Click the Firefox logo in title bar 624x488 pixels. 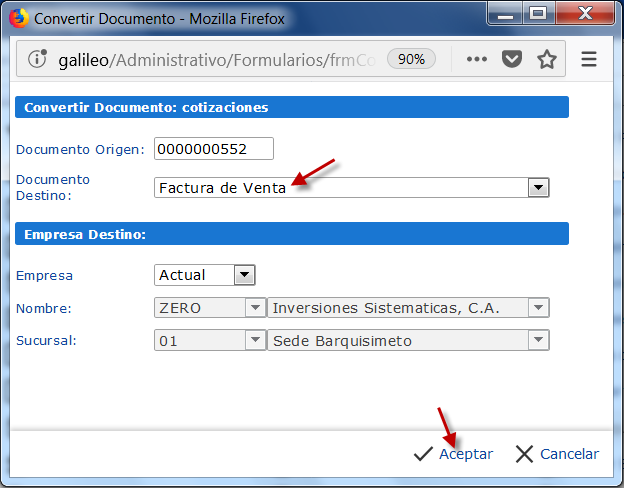click(x=18, y=18)
